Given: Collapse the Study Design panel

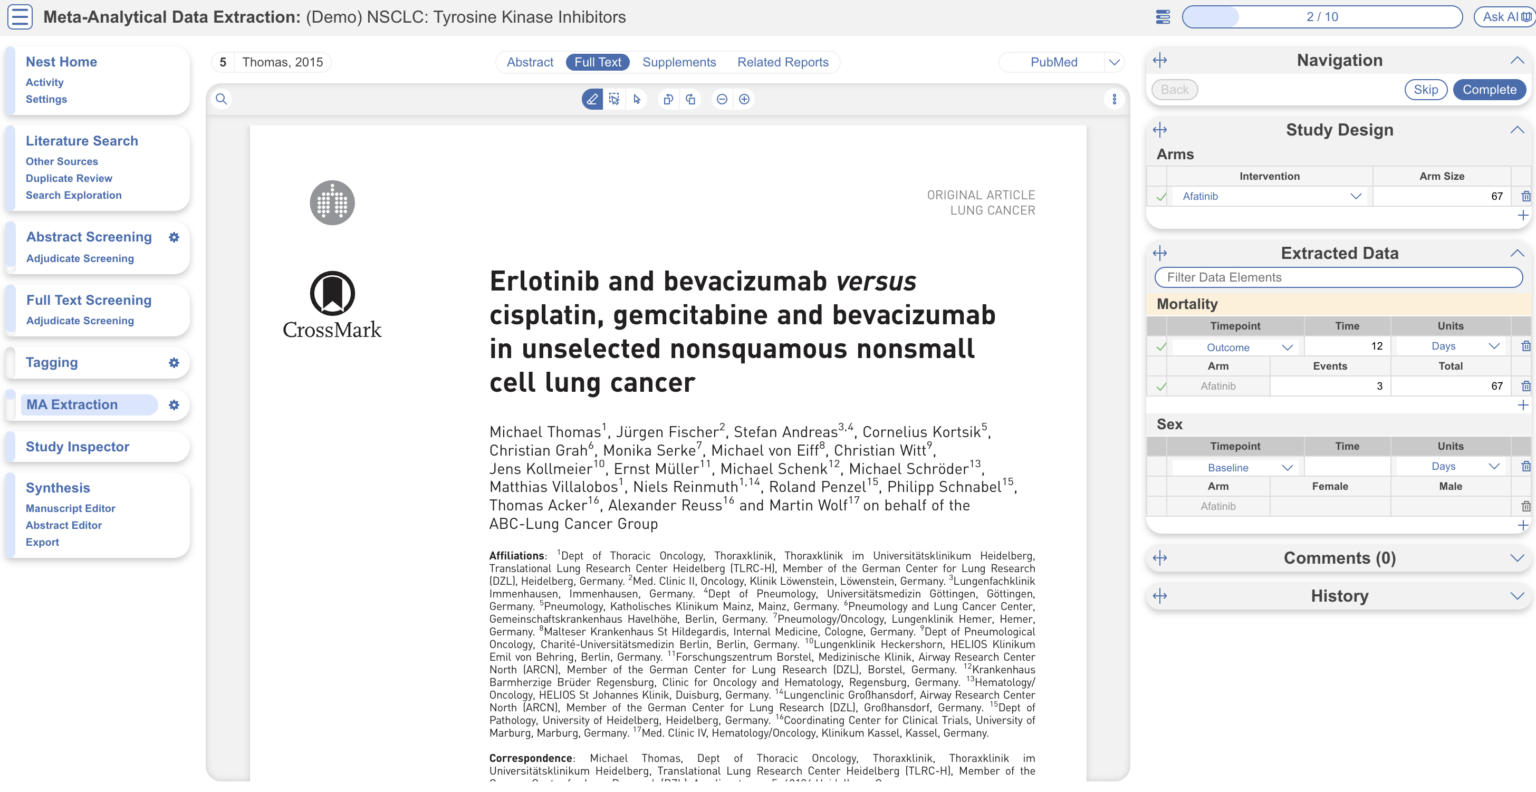Looking at the screenshot, I should [1518, 129].
